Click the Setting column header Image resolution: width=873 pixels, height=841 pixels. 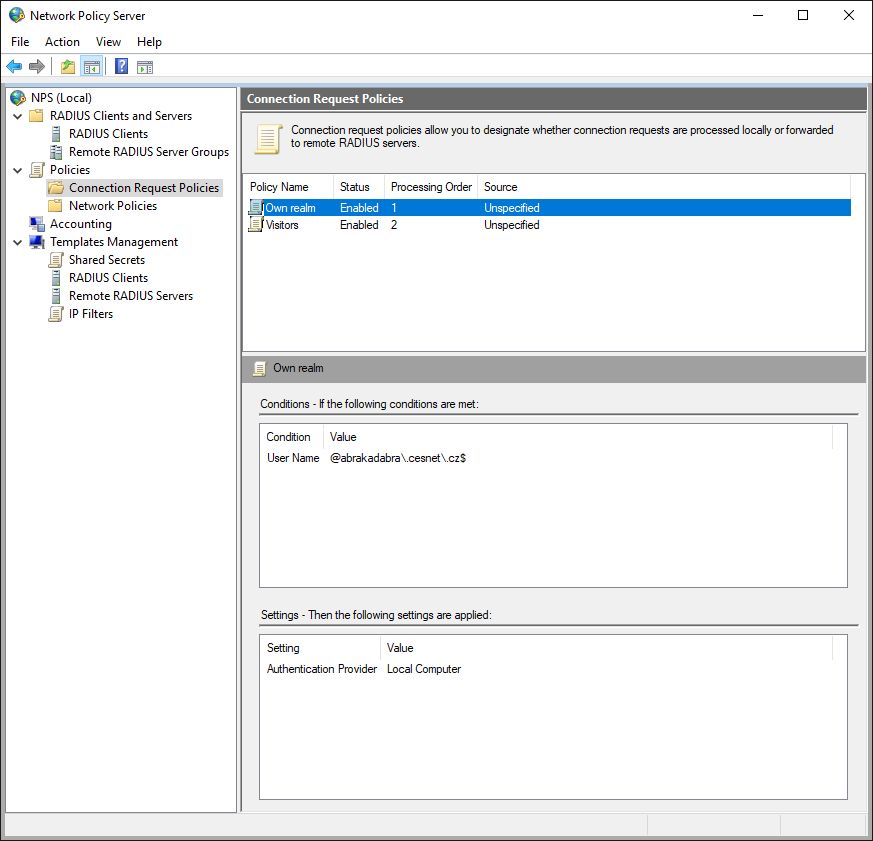[321, 648]
